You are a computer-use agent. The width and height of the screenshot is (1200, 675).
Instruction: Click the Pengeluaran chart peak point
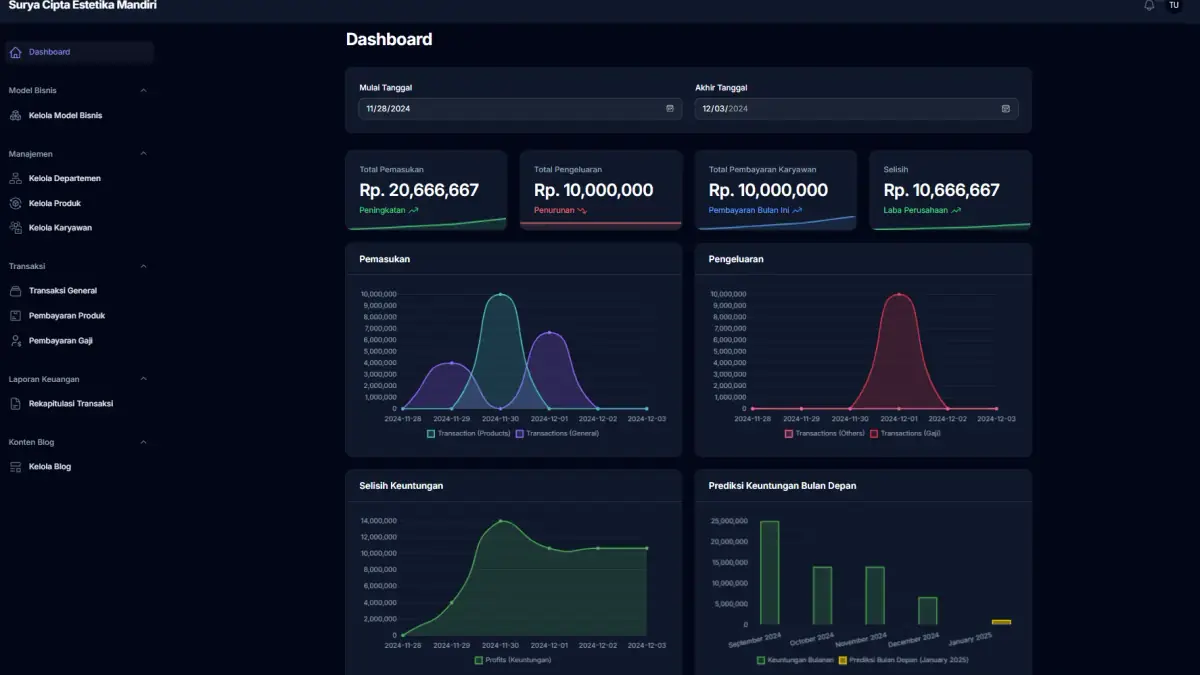click(x=899, y=294)
